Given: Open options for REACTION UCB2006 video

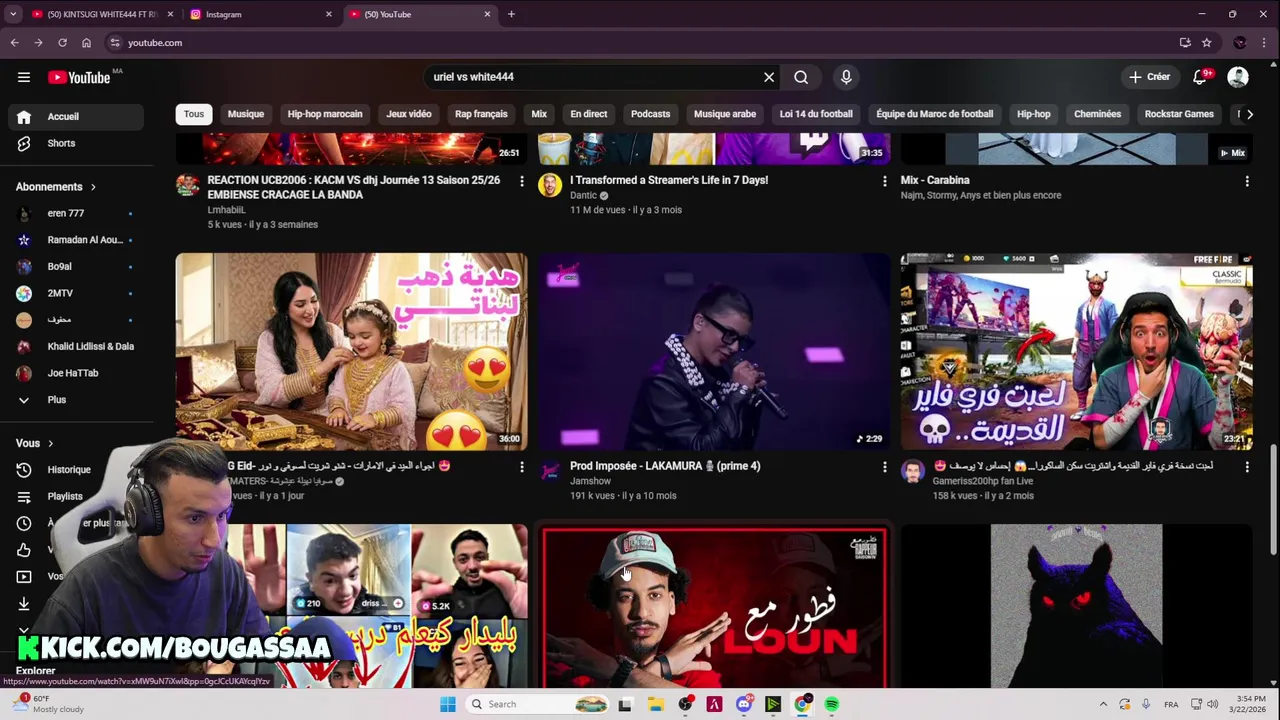Looking at the screenshot, I should (521, 181).
